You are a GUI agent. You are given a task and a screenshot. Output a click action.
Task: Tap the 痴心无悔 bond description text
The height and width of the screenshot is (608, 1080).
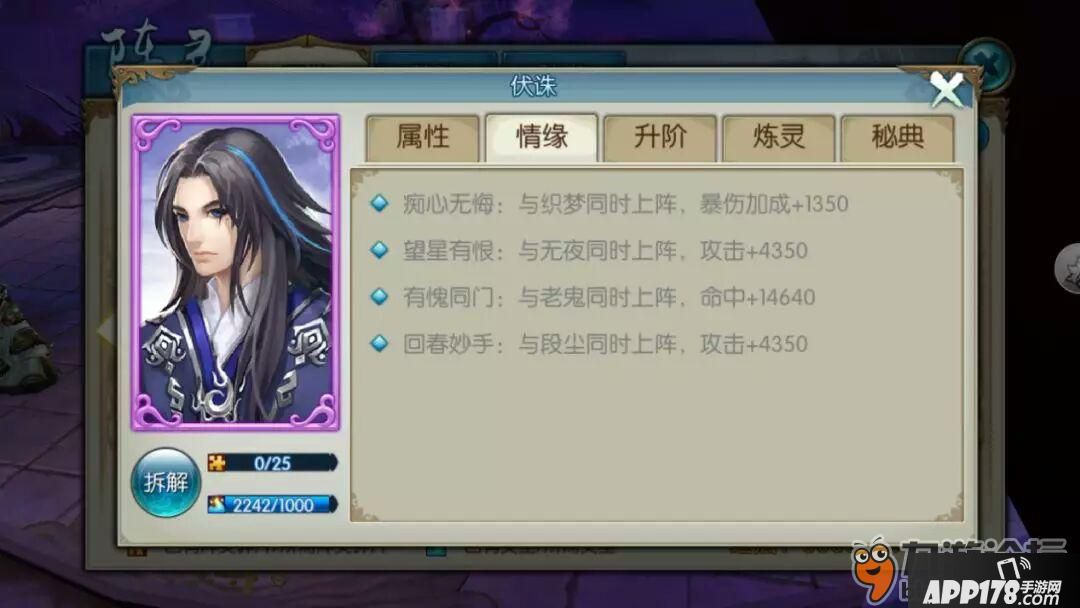[625, 204]
